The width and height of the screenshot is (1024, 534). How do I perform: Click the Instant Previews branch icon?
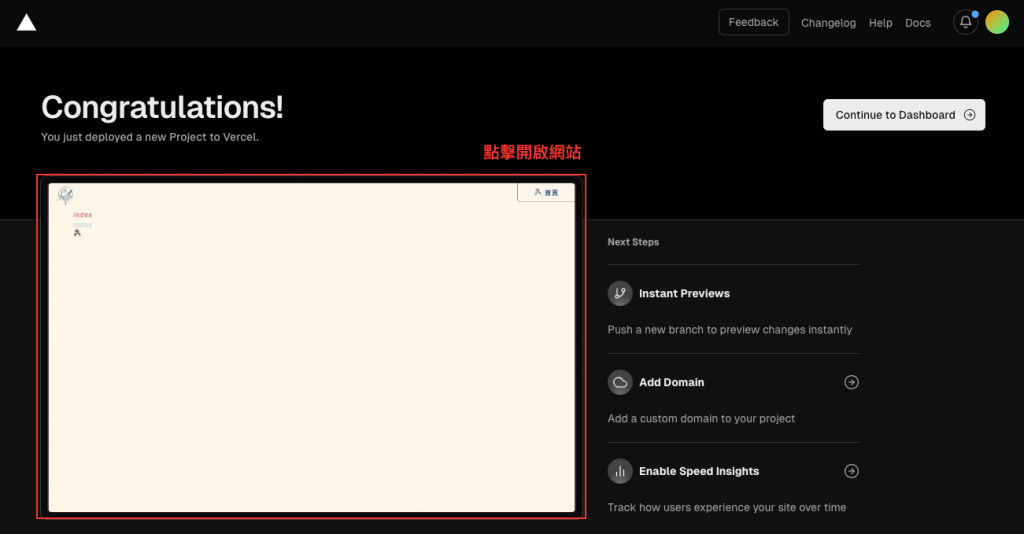click(620, 294)
